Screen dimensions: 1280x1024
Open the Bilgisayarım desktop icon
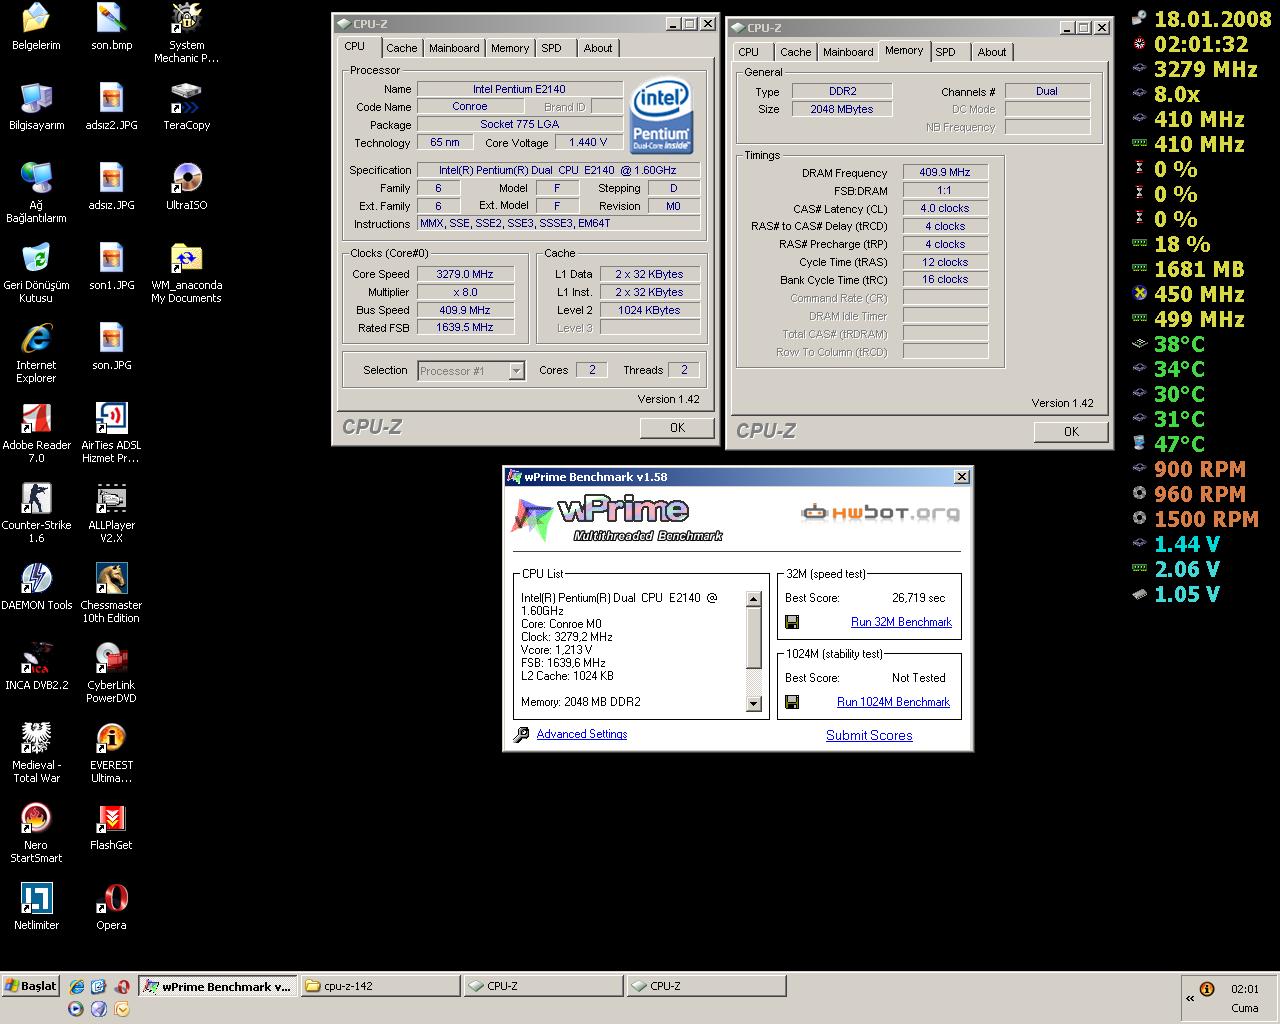pos(36,107)
